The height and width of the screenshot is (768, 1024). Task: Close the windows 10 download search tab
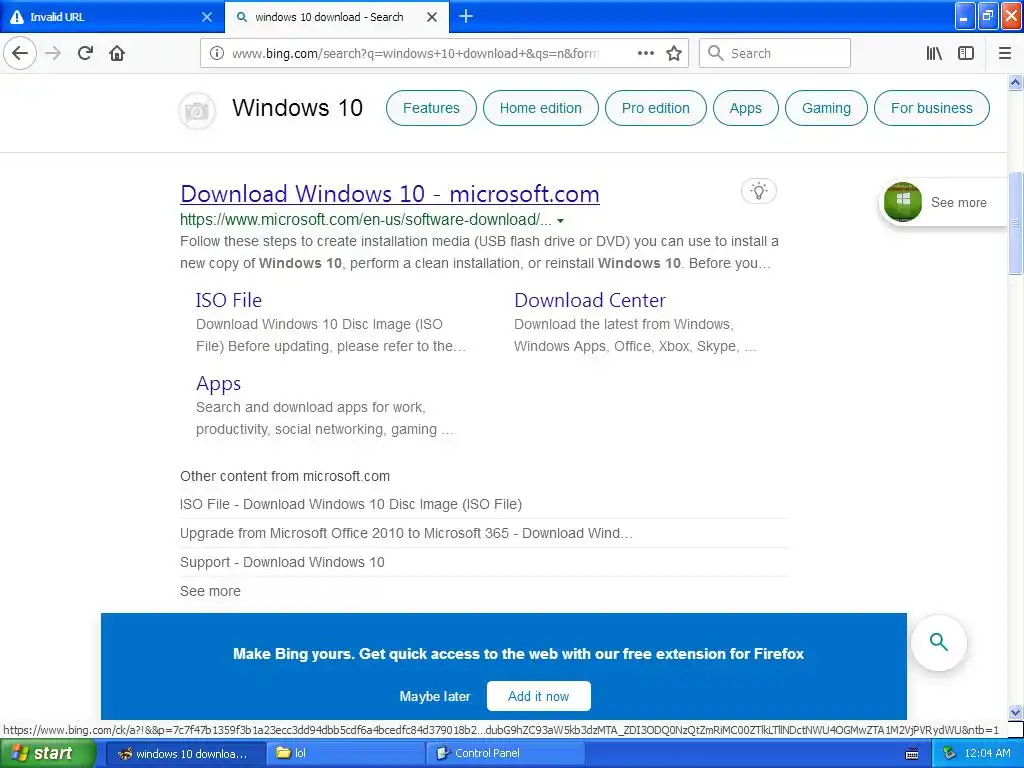(x=432, y=17)
